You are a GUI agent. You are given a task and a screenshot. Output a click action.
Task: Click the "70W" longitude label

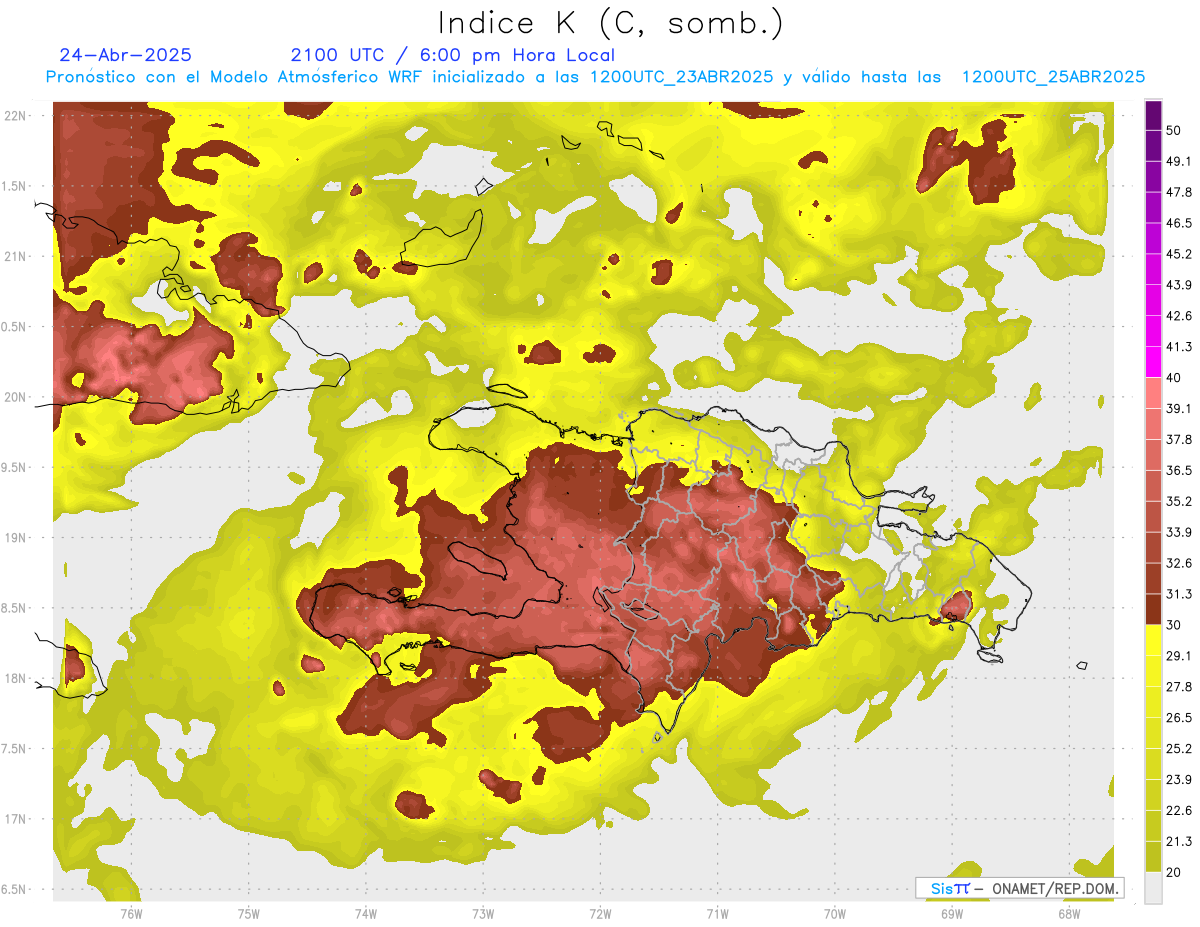click(834, 914)
